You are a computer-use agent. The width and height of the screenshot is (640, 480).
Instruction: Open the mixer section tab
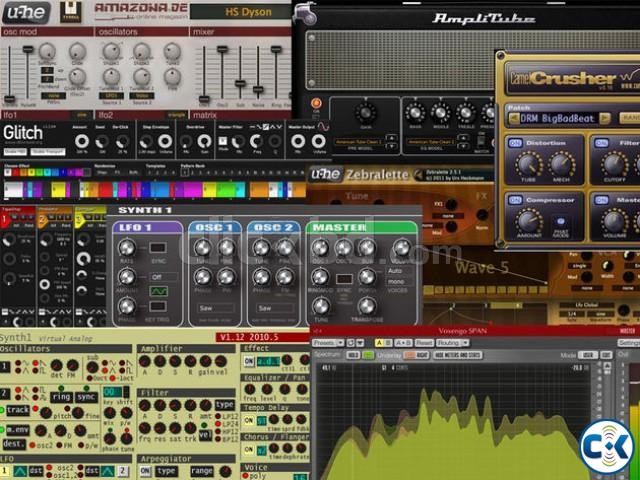(240, 32)
